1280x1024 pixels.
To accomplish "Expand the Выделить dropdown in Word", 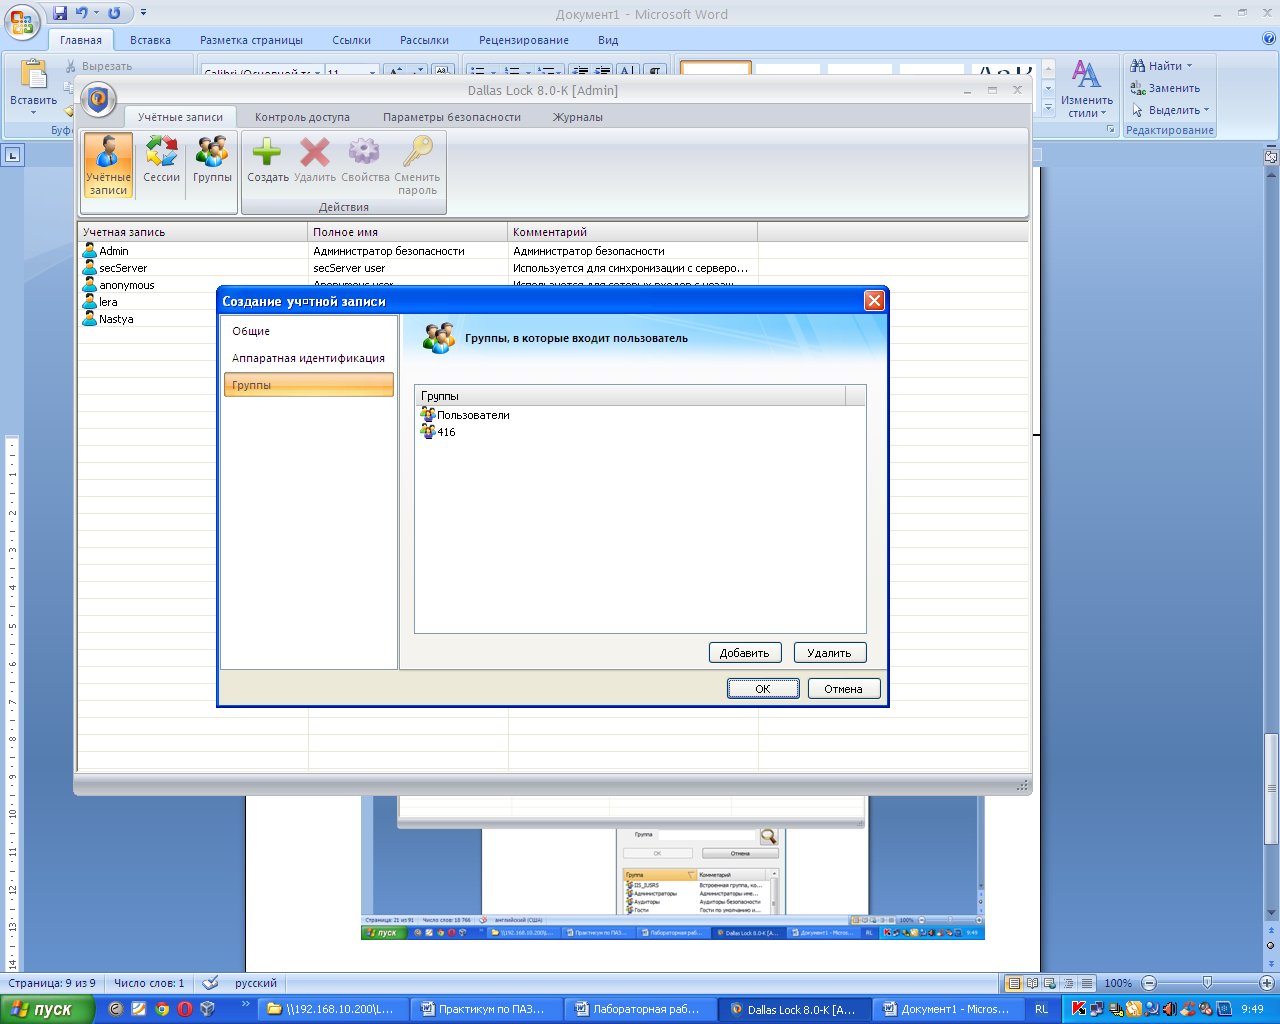I will pos(1206,110).
